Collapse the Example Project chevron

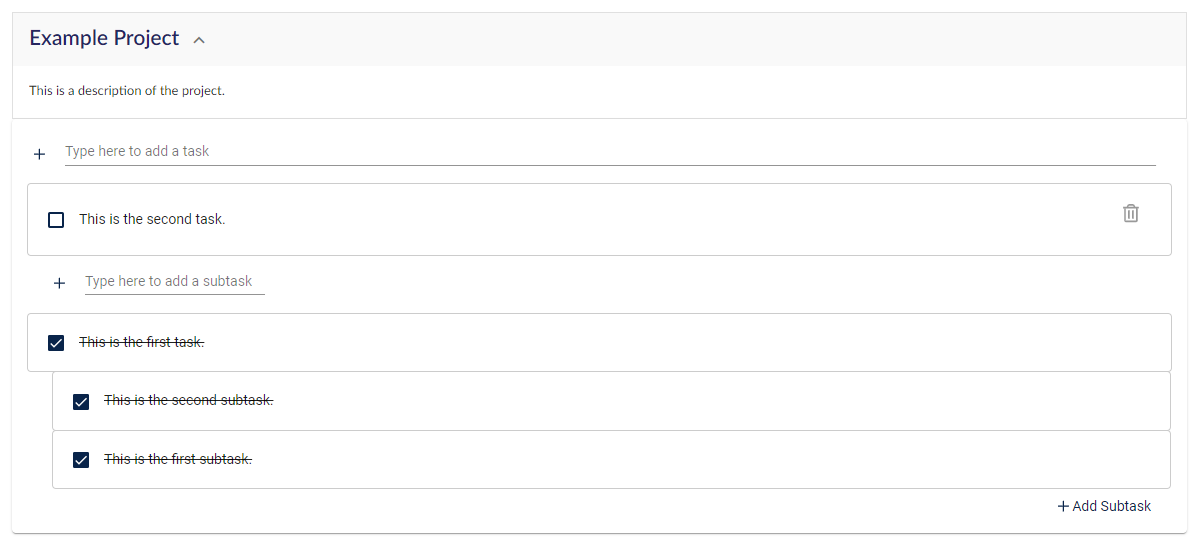click(x=200, y=40)
